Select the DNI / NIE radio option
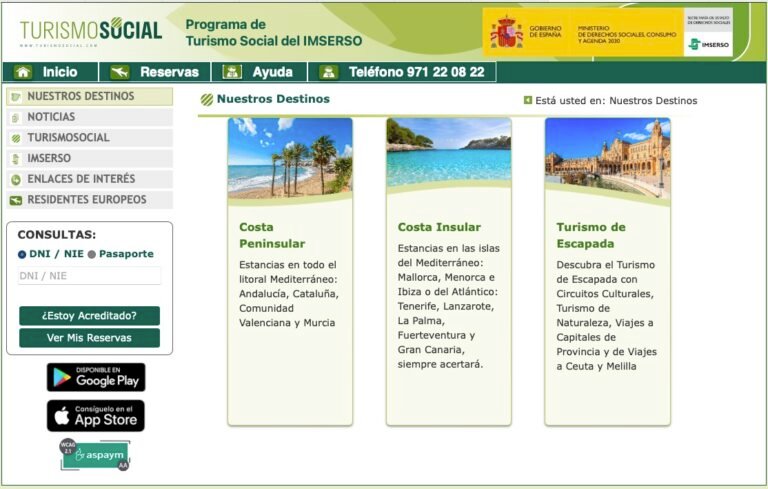The width and height of the screenshot is (768, 489). [22, 254]
